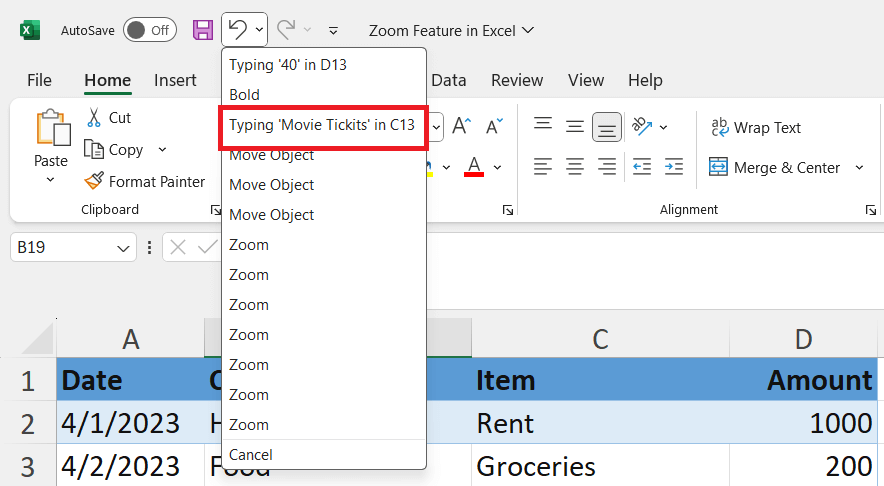The image size is (884, 486).
Task: Expand the Name Box dropdown showing B19
Action: [123, 248]
